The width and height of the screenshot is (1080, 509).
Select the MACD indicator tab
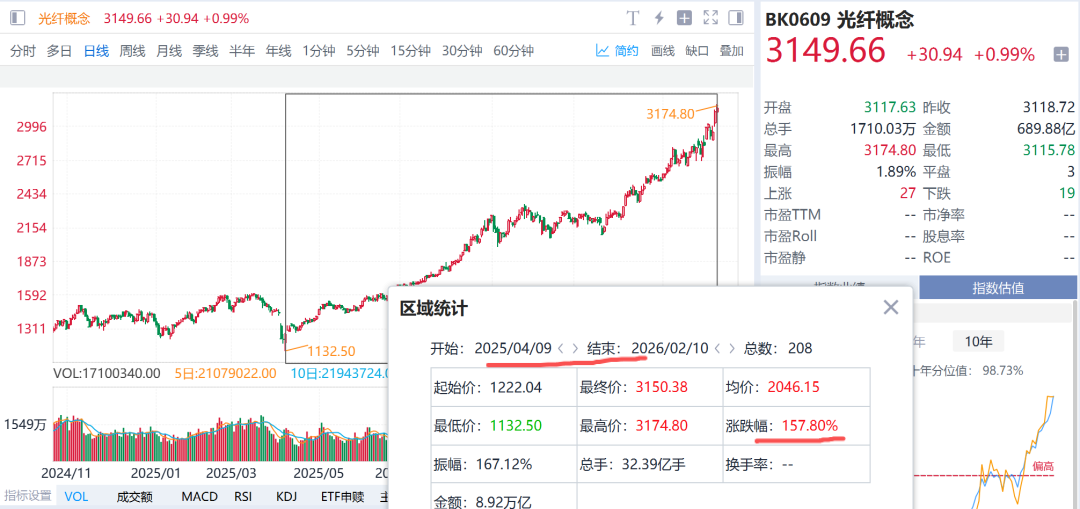[200, 497]
